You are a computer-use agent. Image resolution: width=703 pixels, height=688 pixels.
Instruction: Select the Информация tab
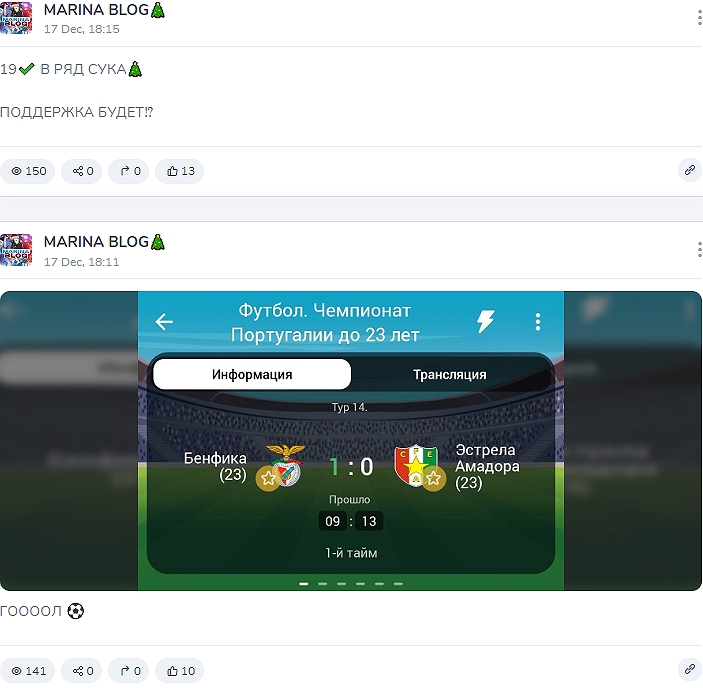(x=252, y=374)
